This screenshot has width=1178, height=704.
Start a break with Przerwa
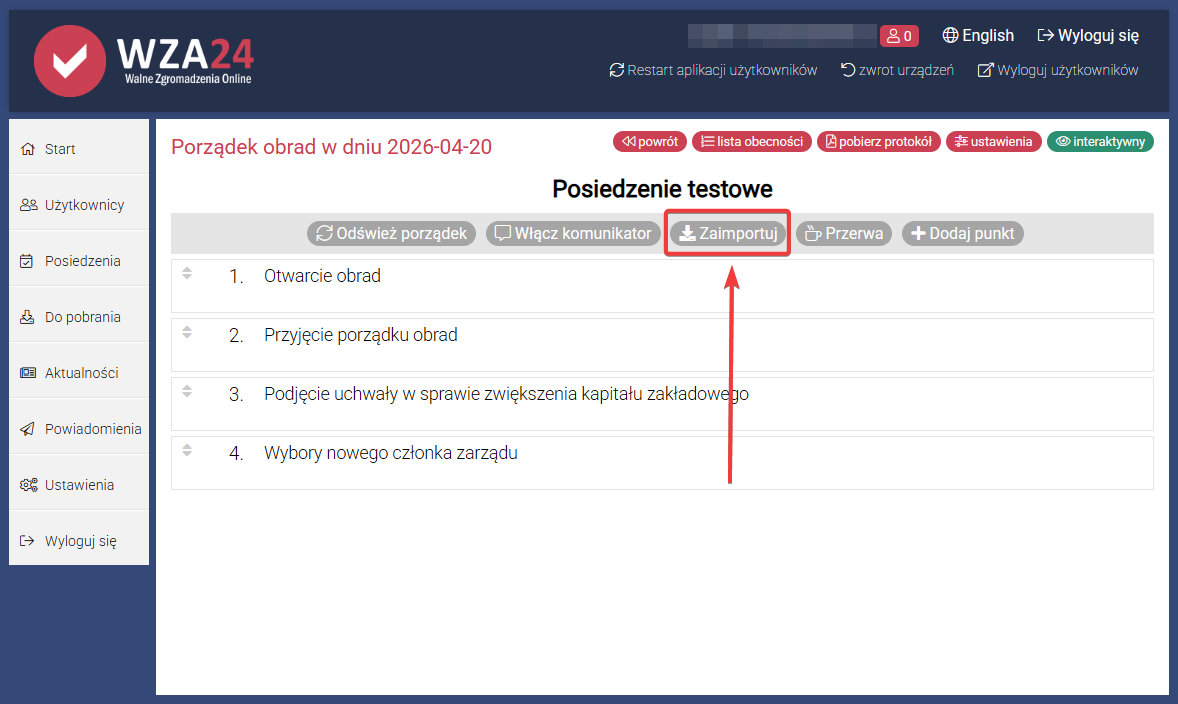[x=843, y=233]
